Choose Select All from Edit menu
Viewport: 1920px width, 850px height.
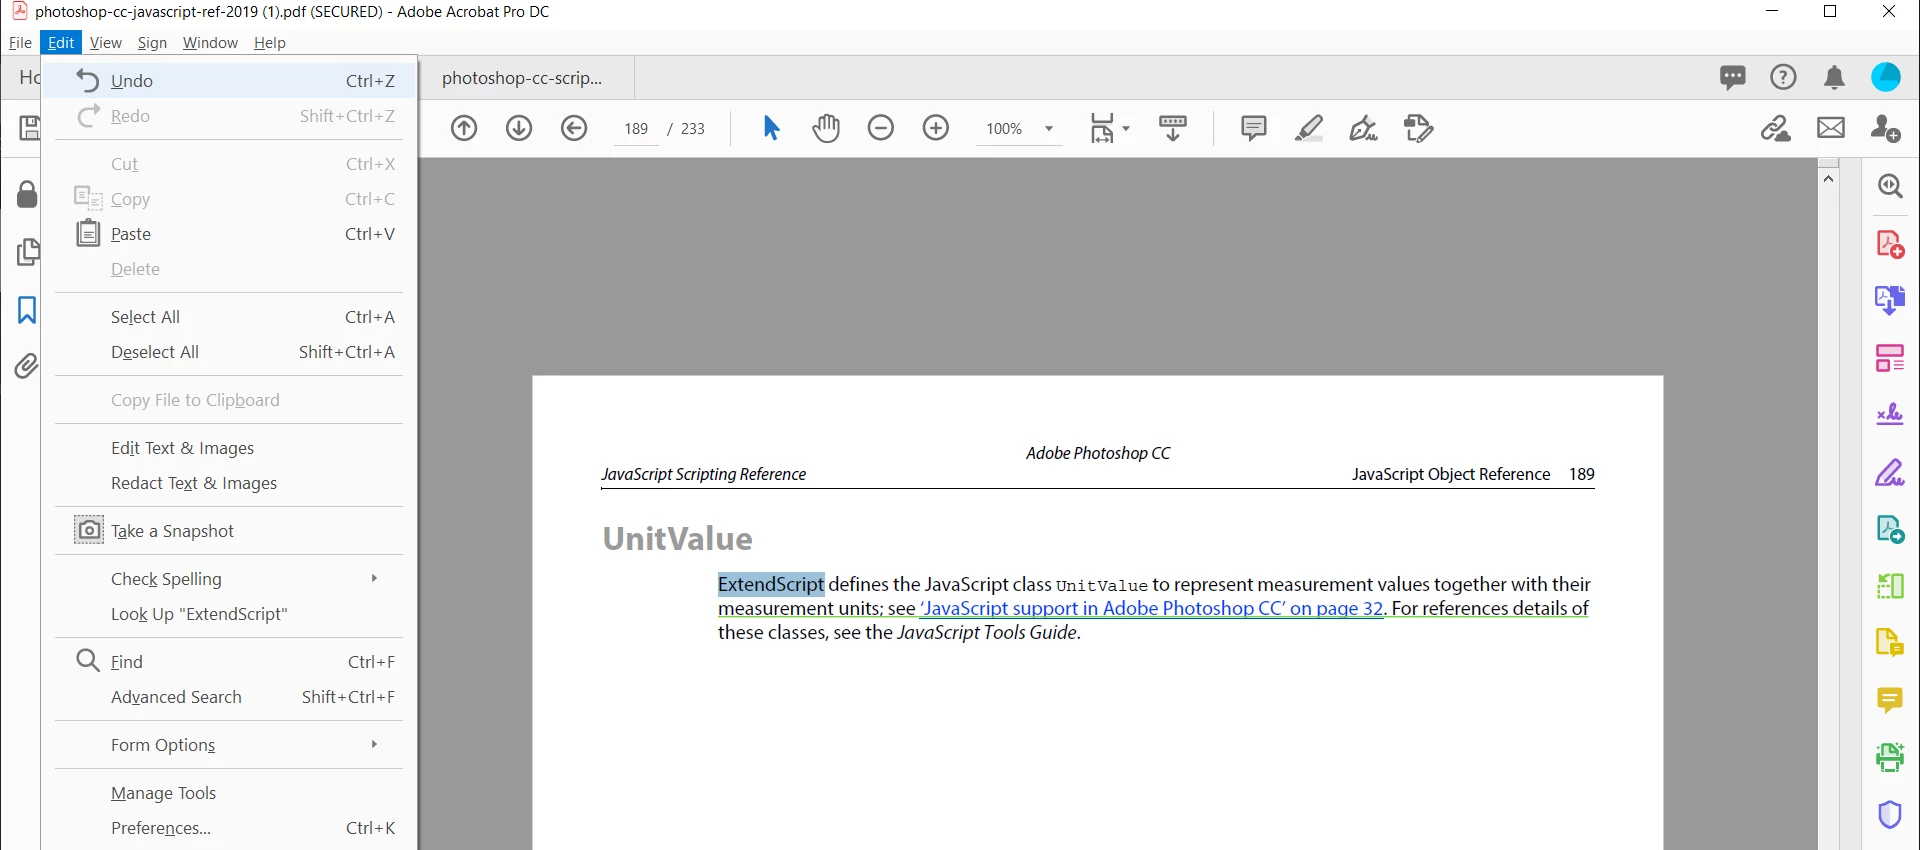tap(229, 317)
